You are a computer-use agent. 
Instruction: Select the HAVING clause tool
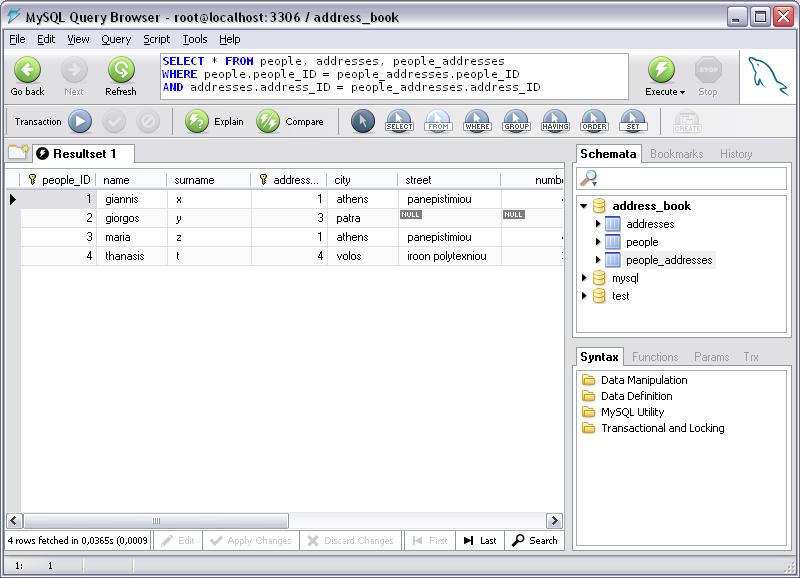coord(556,121)
